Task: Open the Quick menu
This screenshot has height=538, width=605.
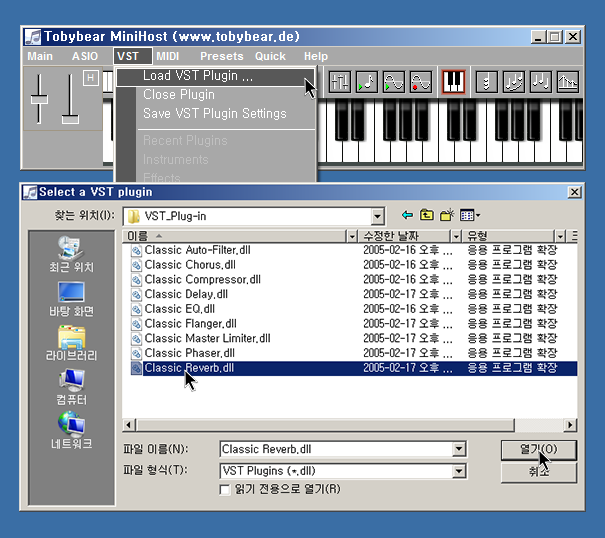Action: [x=270, y=56]
